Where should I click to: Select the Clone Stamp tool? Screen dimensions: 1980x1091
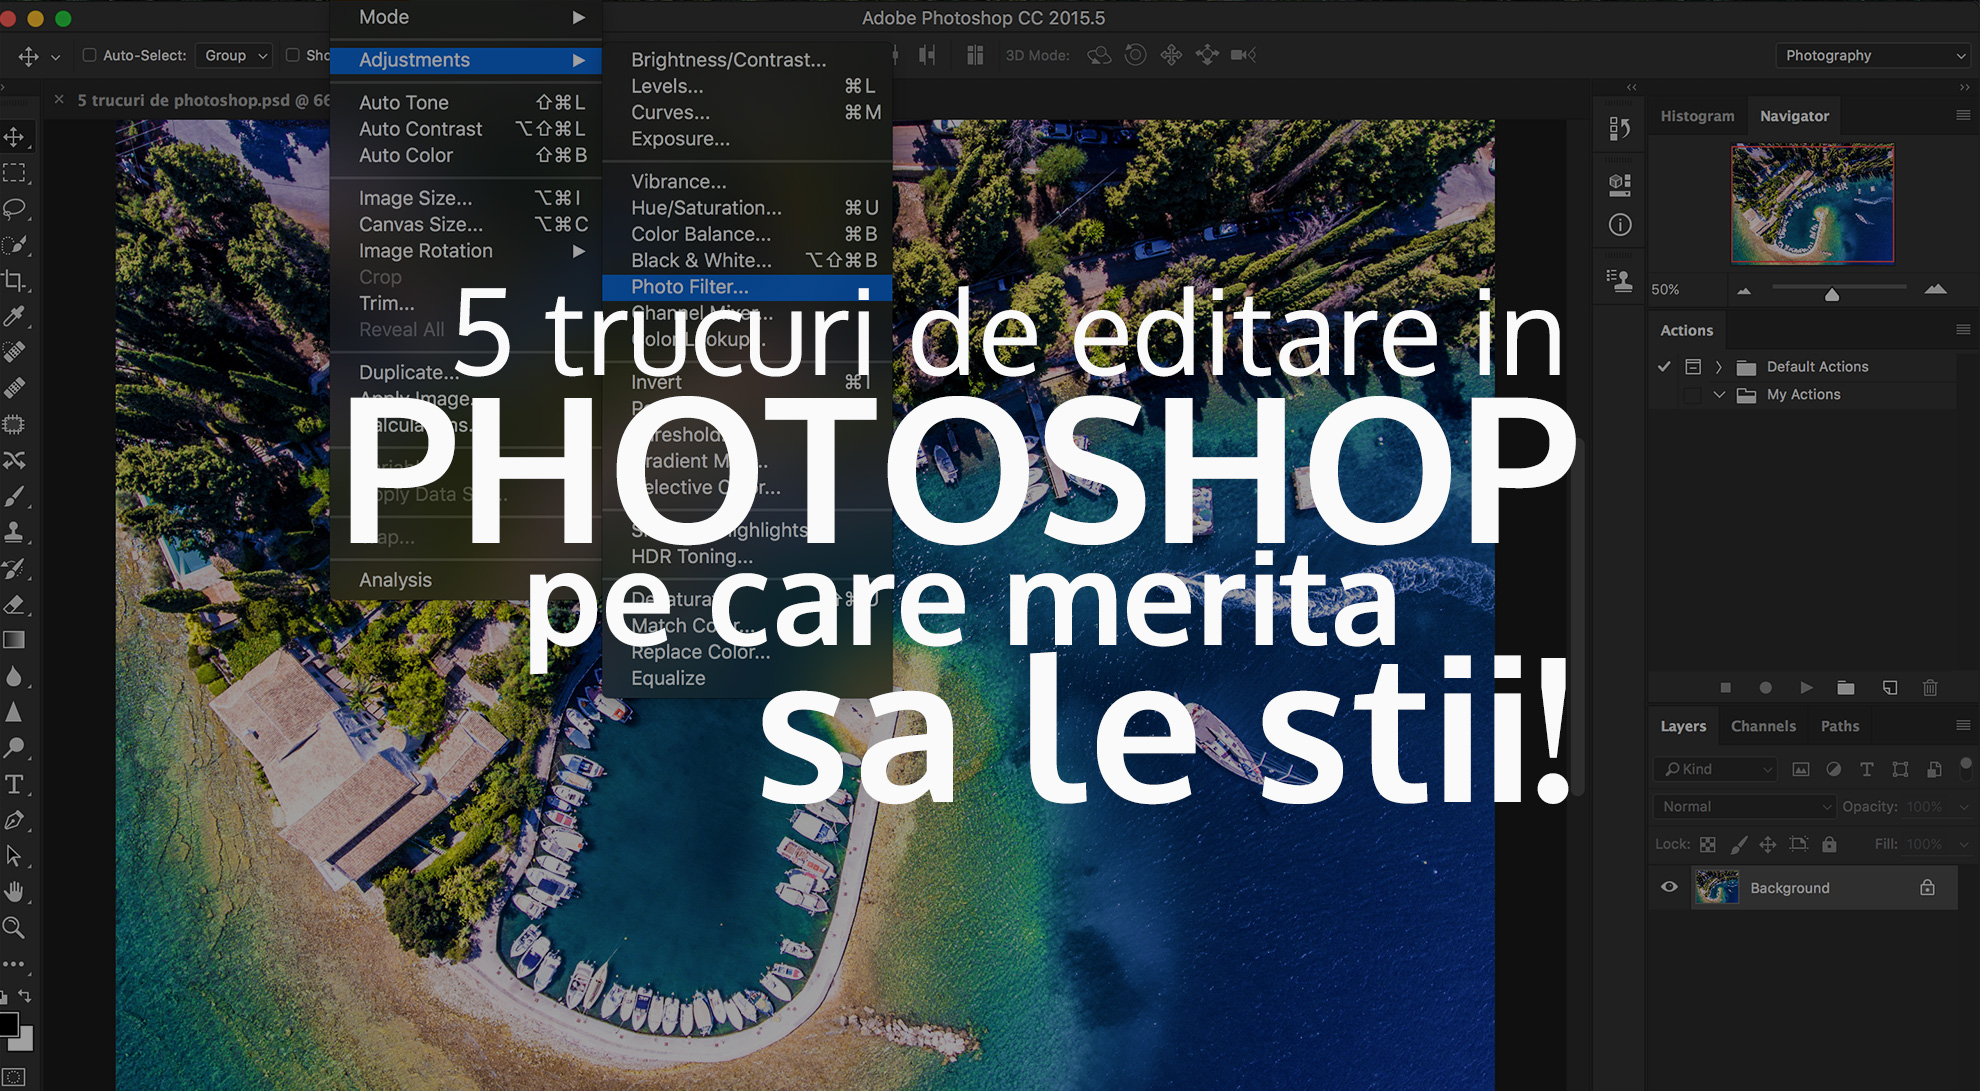click(x=14, y=532)
